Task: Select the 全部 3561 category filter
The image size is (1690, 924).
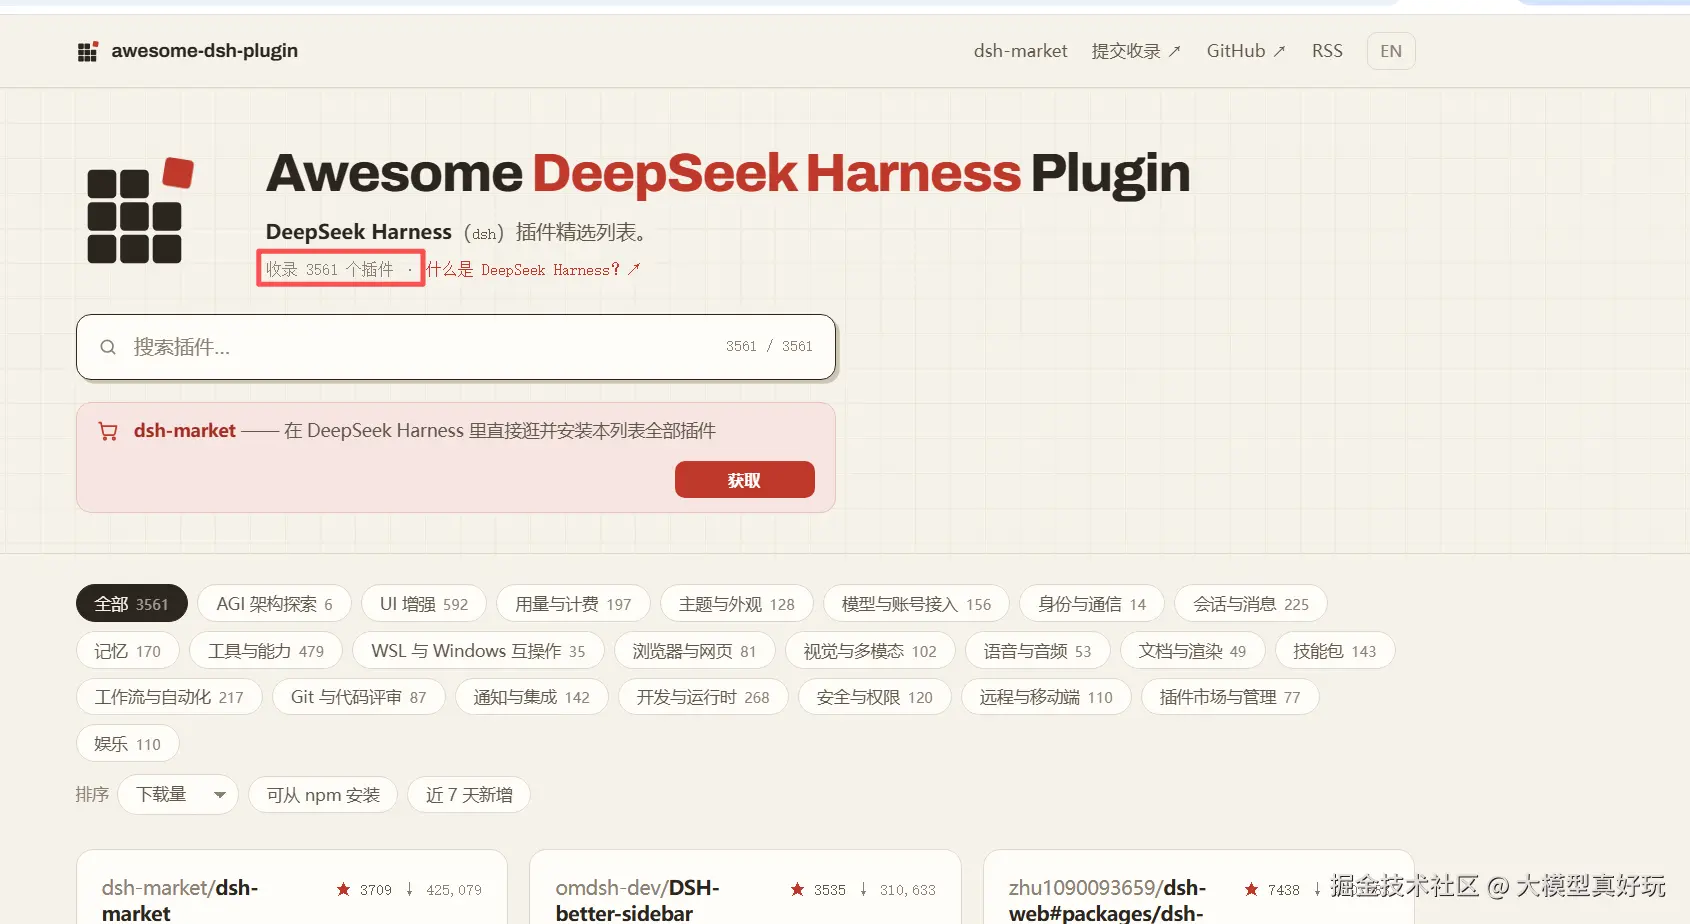Action: pyautogui.click(x=132, y=603)
